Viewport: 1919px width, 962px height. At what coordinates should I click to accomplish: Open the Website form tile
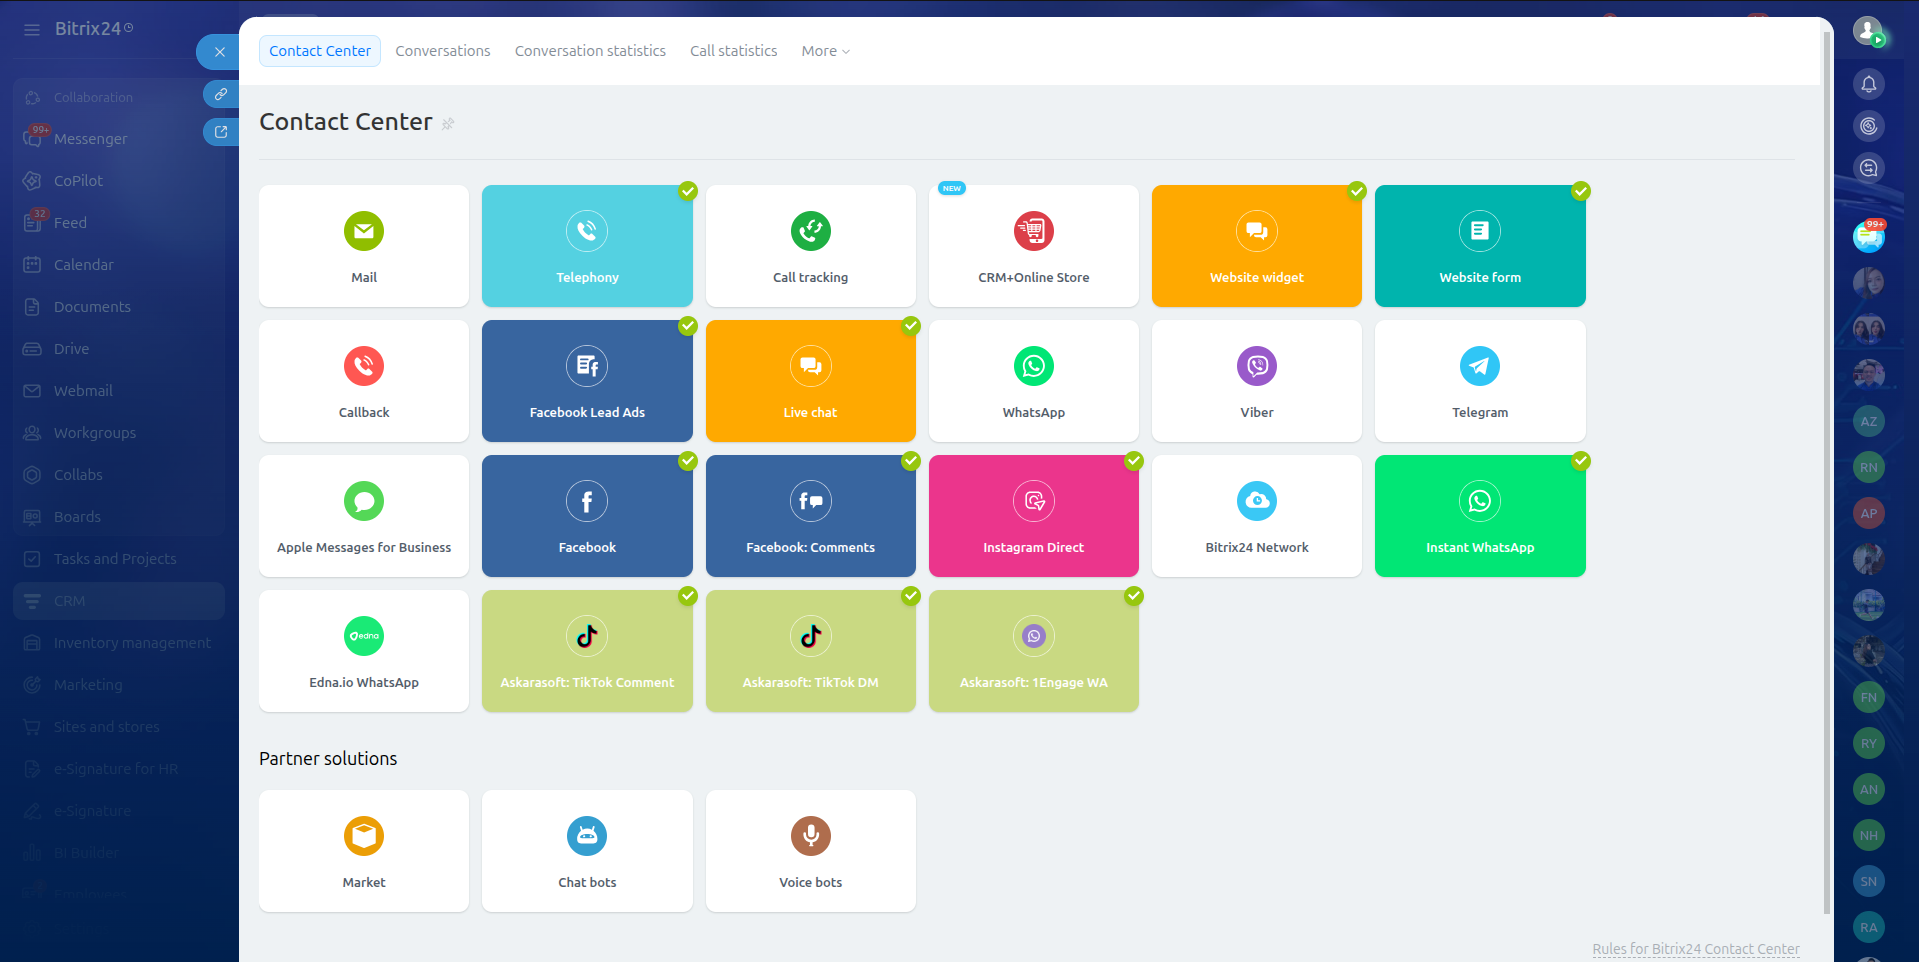pos(1480,246)
